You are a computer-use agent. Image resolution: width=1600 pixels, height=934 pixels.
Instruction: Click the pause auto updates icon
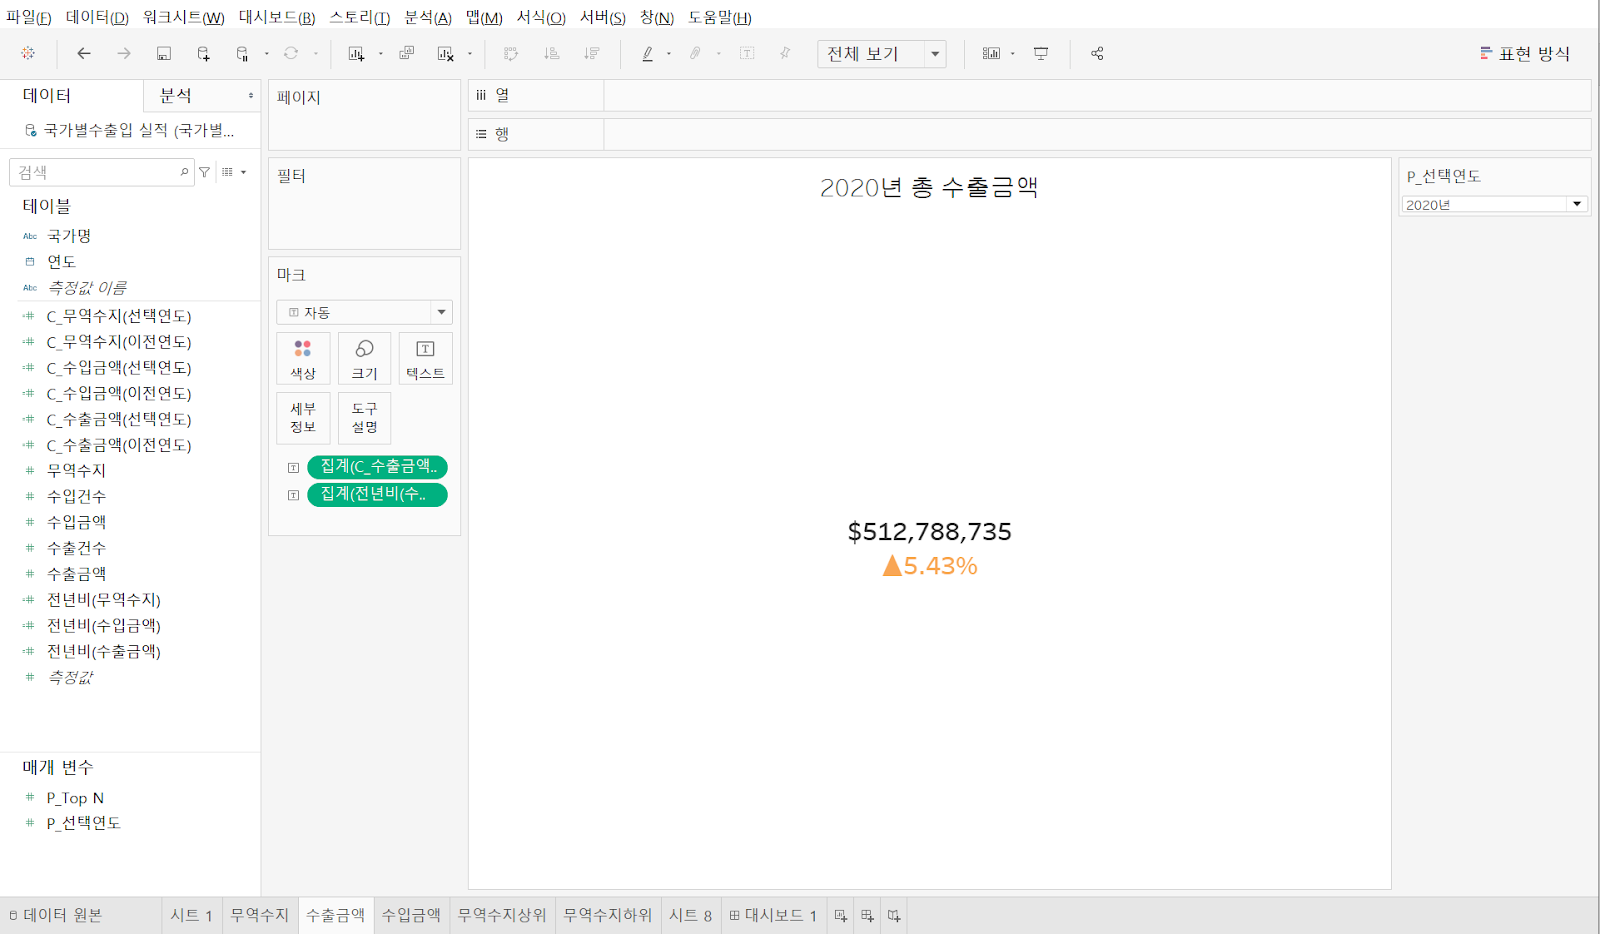coord(243,53)
